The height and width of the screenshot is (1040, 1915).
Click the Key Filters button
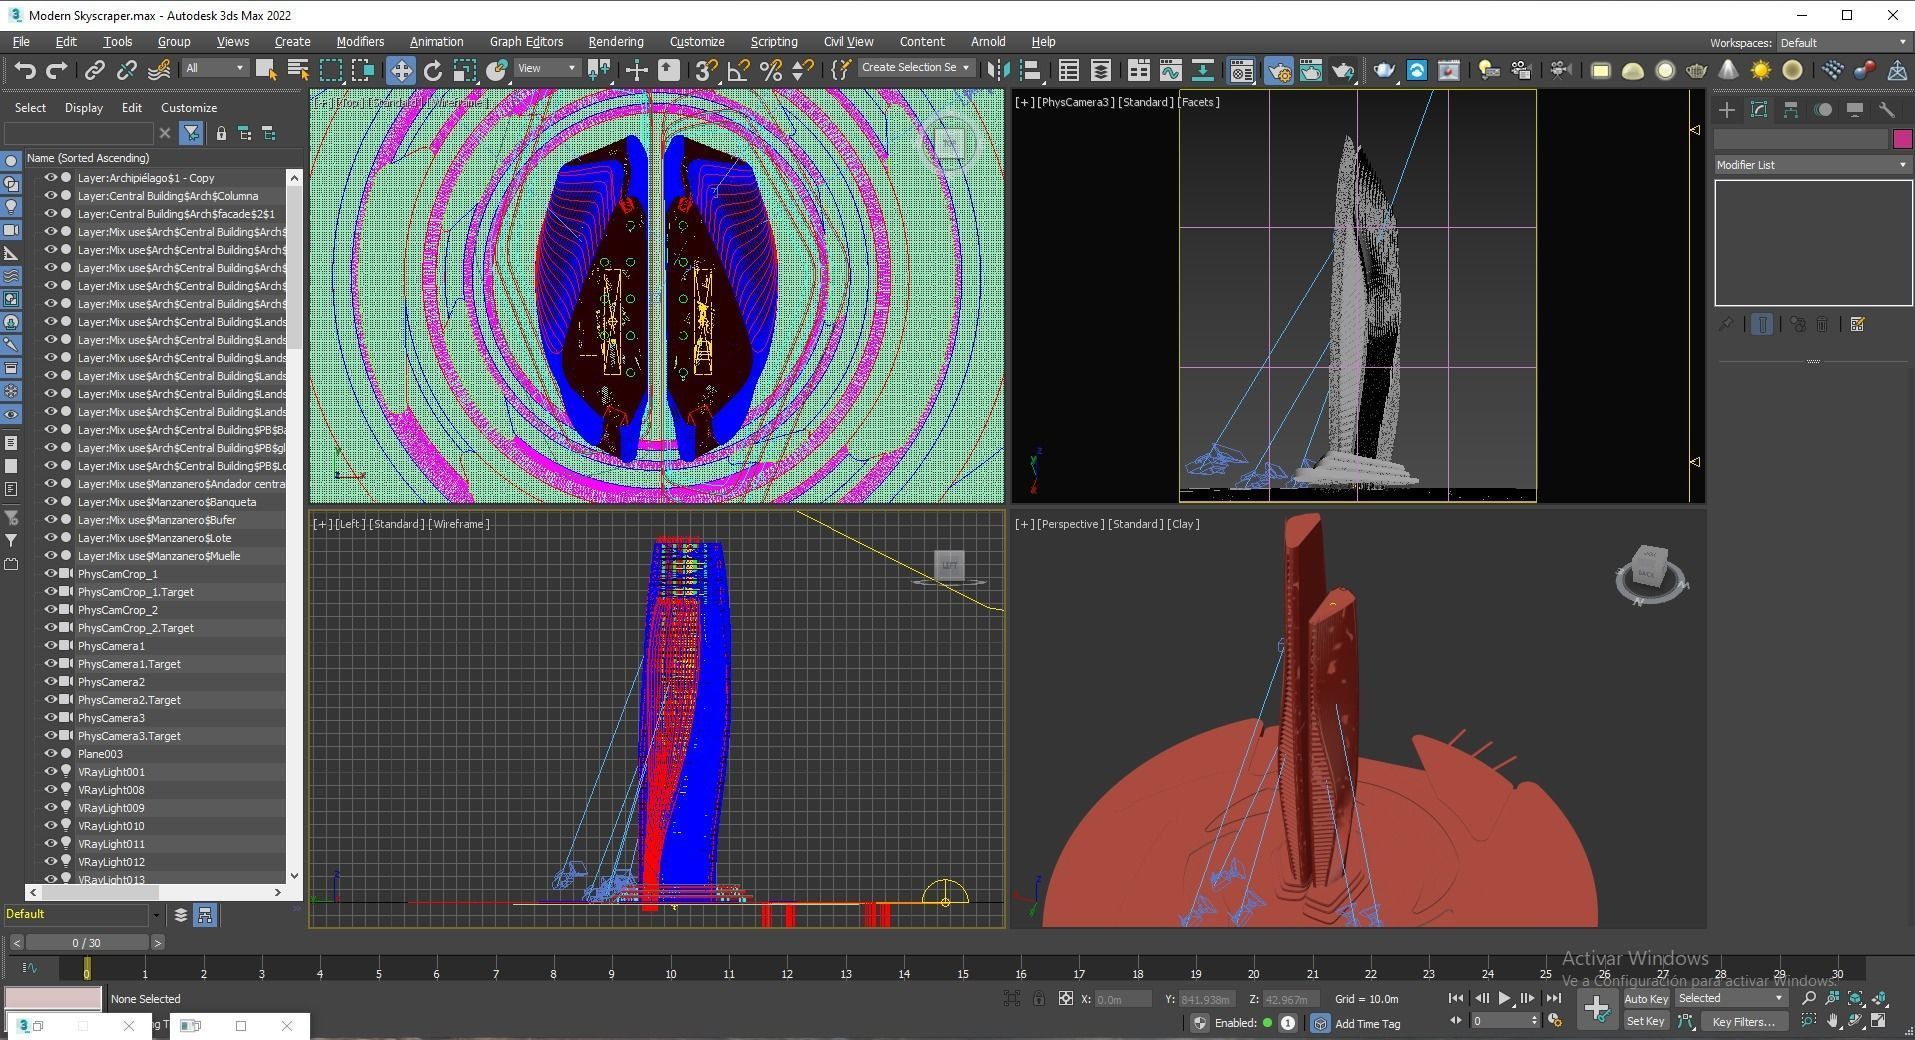coord(1743,1022)
